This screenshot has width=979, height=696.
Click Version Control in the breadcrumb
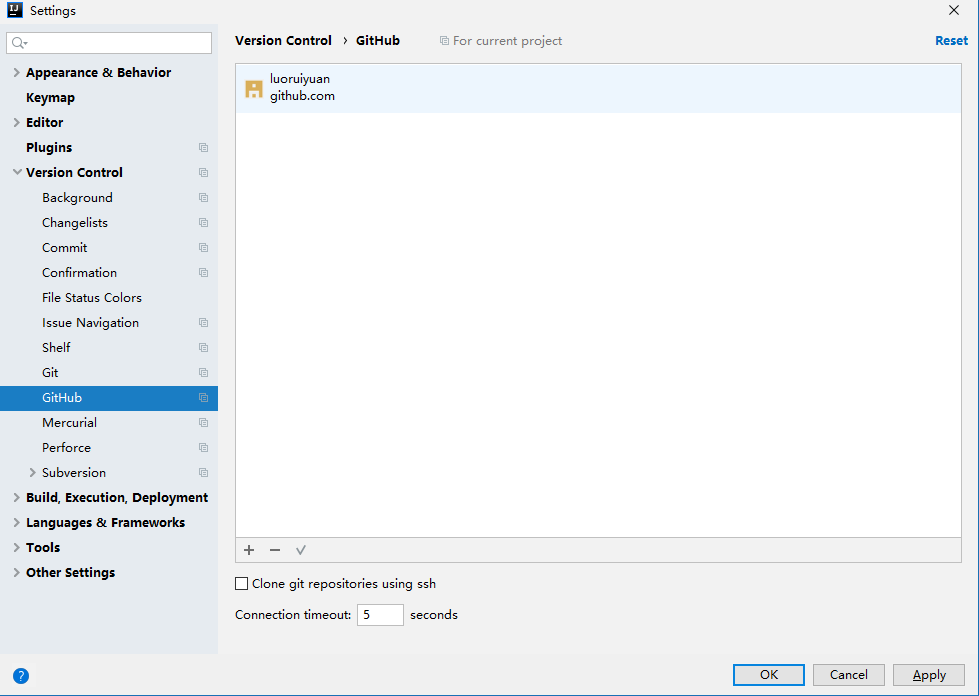(x=283, y=41)
